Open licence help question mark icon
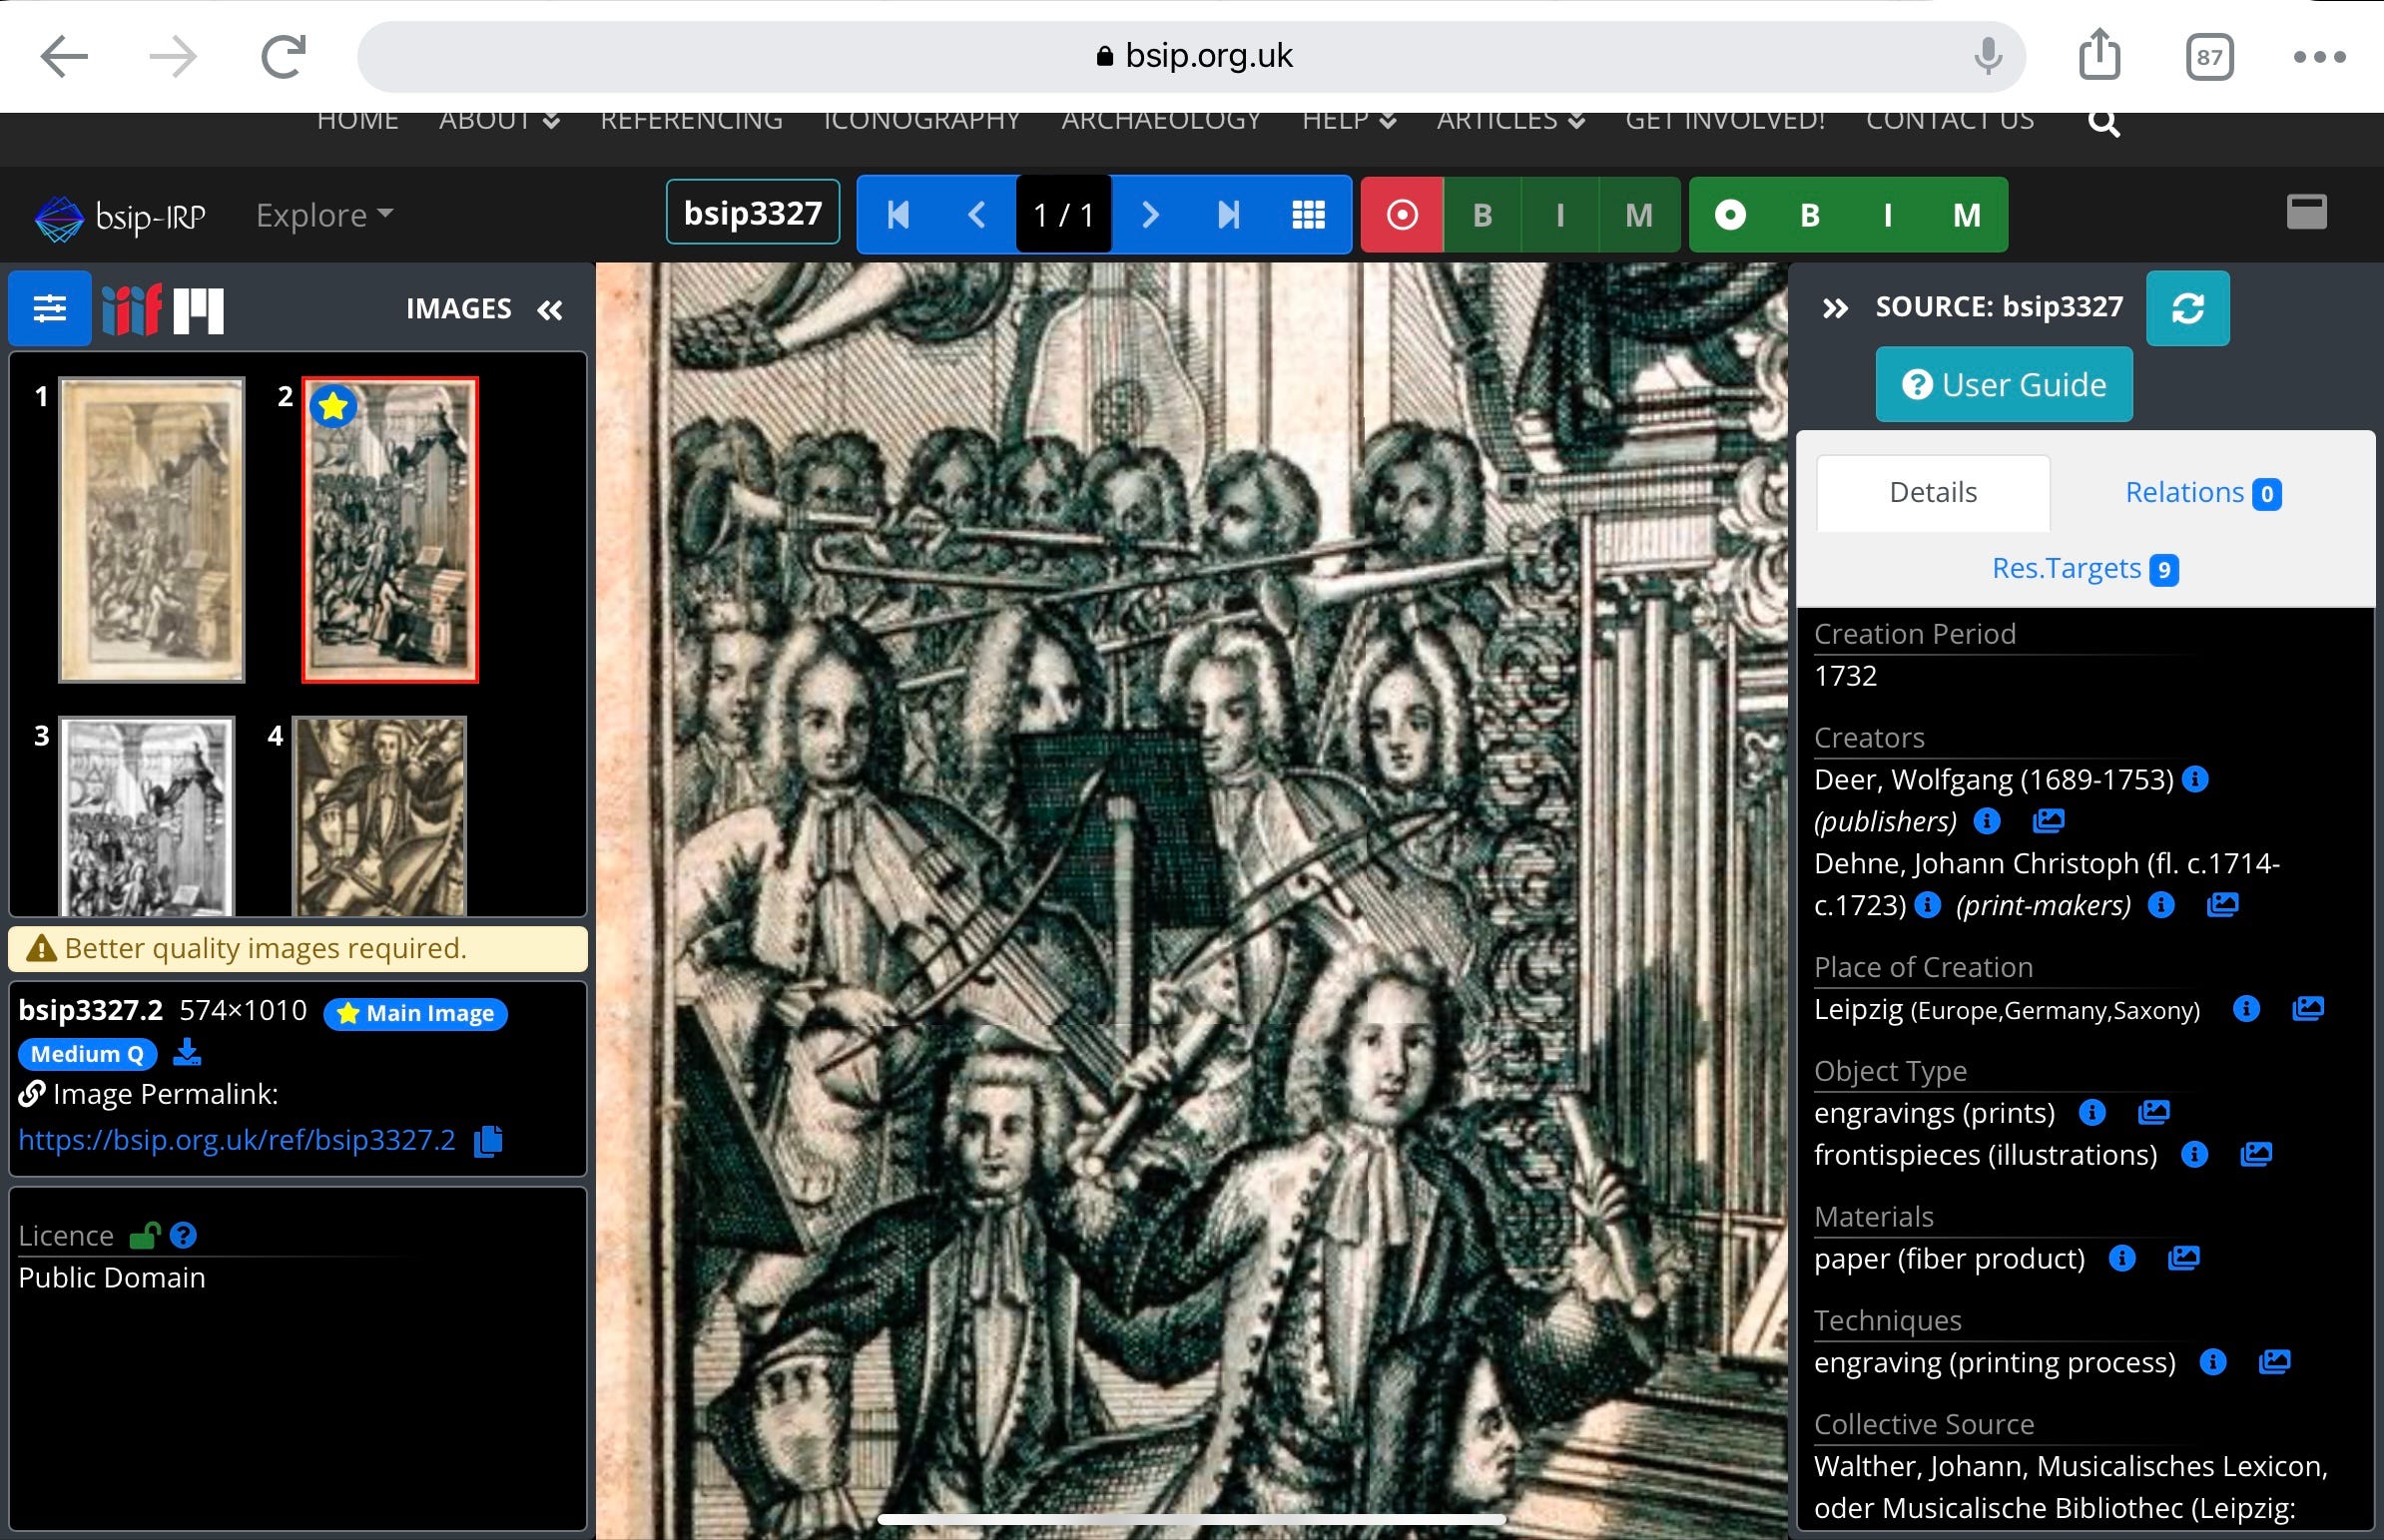The width and height of the screenshot is (2384, 1540). click(x=183, y=1236)
